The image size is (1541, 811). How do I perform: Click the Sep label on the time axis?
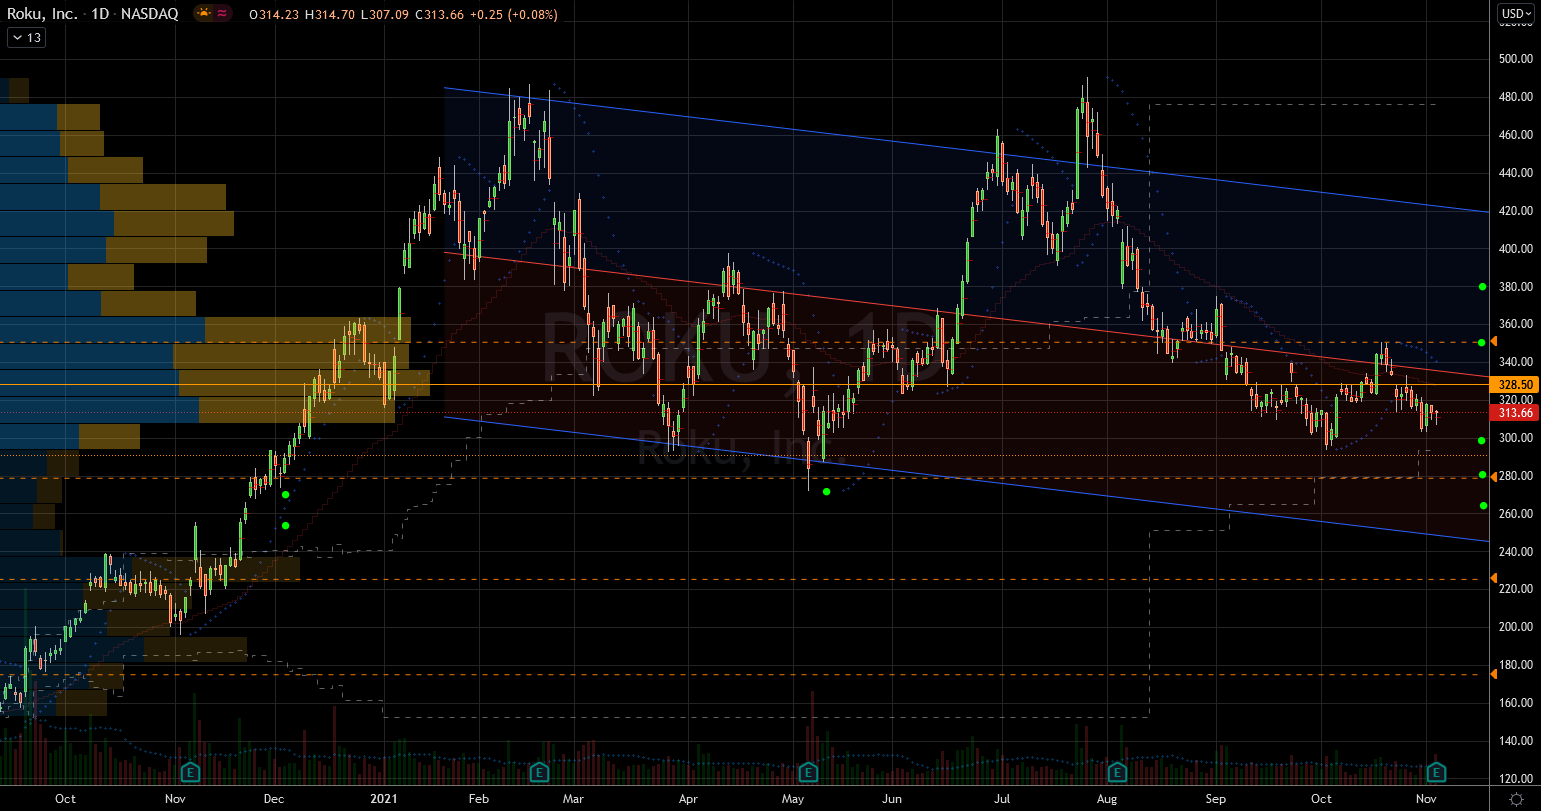pyautogui.click(x=1216, y=799)
